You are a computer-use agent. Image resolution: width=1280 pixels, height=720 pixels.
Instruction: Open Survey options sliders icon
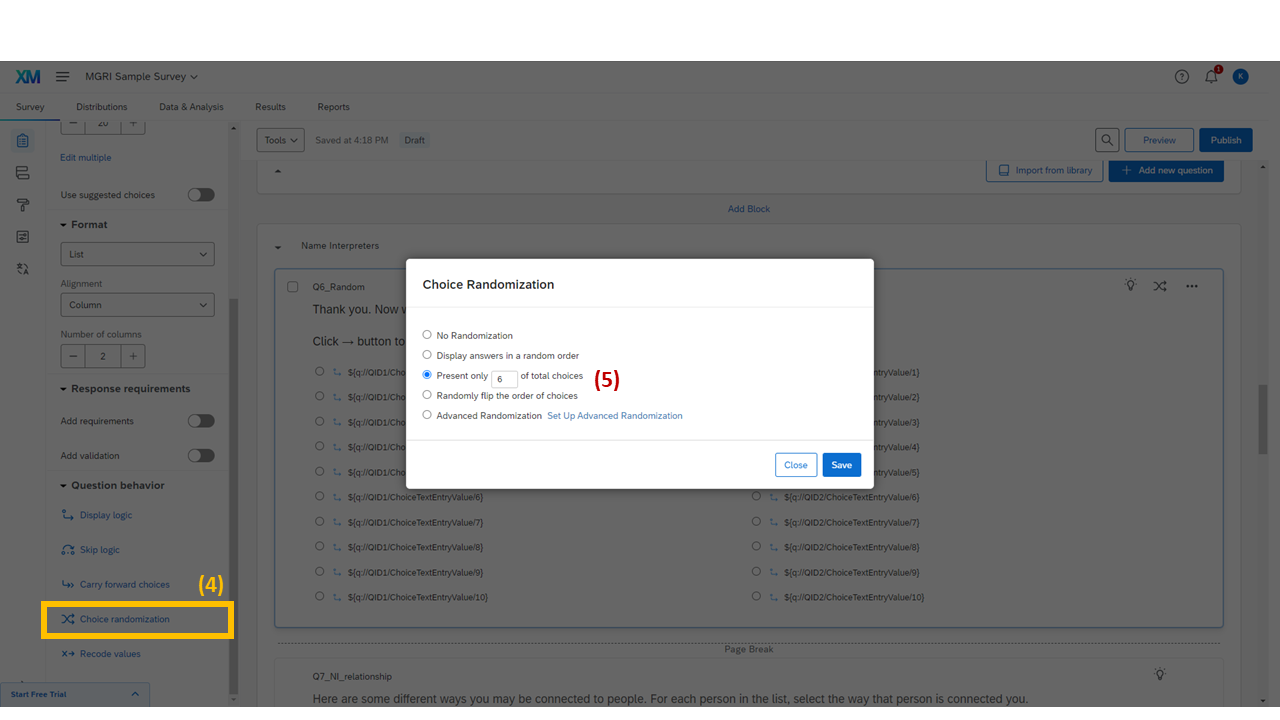(22, 236)
